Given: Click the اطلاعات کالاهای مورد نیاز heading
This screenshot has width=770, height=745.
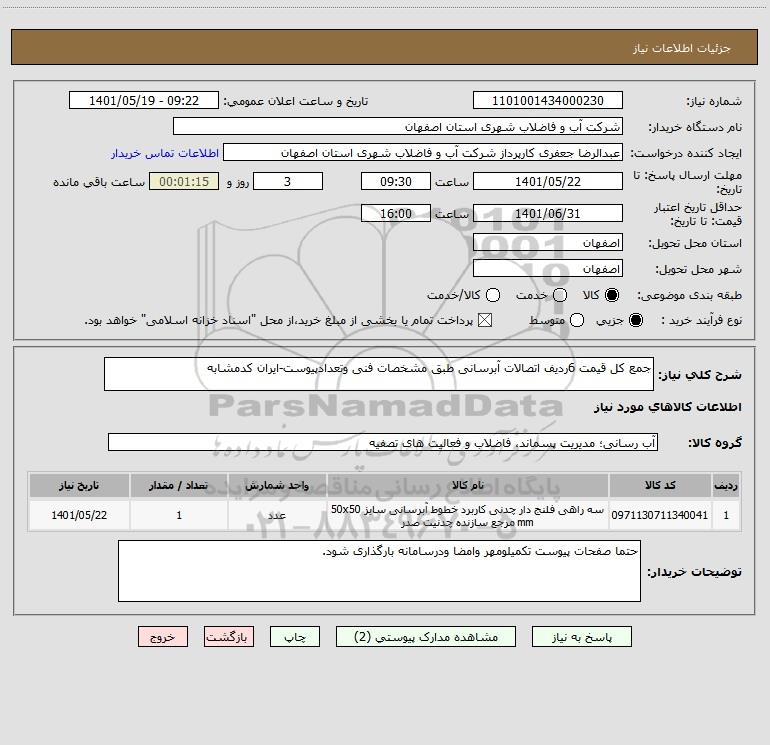Looking at the screenshot, I should tap(667, 407).
